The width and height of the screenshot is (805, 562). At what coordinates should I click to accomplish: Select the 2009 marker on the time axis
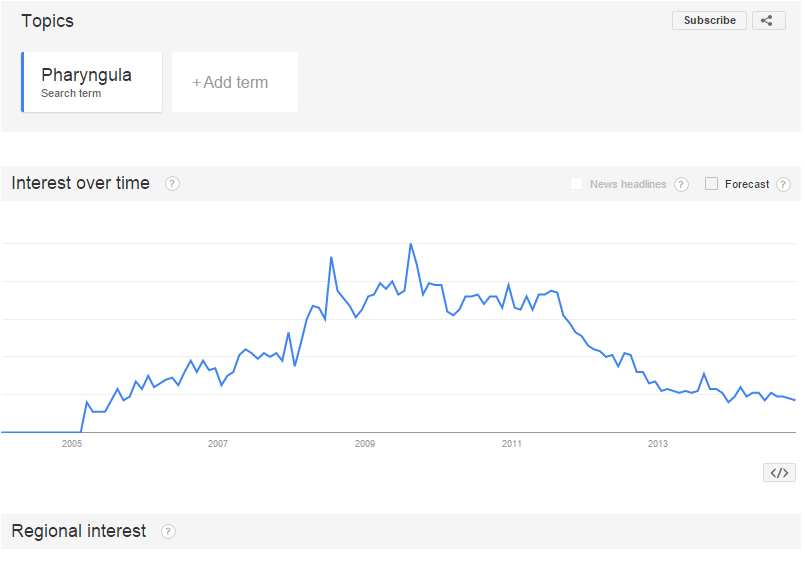point(365,443)
